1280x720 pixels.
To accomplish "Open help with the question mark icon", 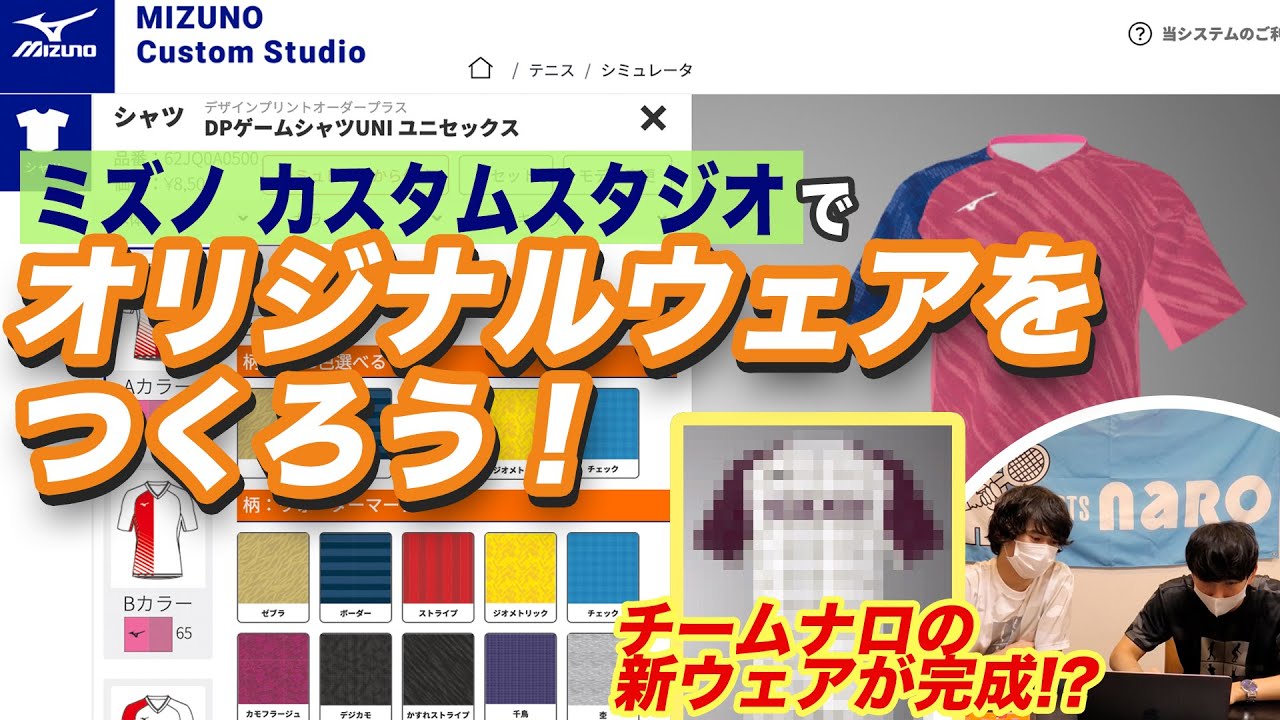I will (1139, 35).
